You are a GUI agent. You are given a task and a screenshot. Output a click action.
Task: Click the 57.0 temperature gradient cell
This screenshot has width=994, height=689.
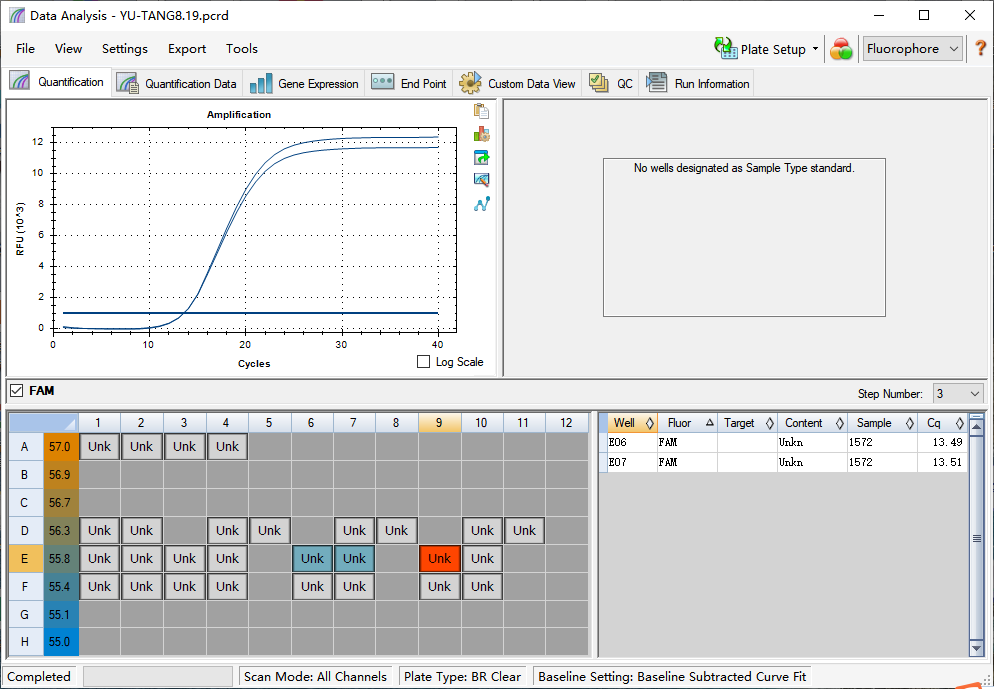pos(60,446)
